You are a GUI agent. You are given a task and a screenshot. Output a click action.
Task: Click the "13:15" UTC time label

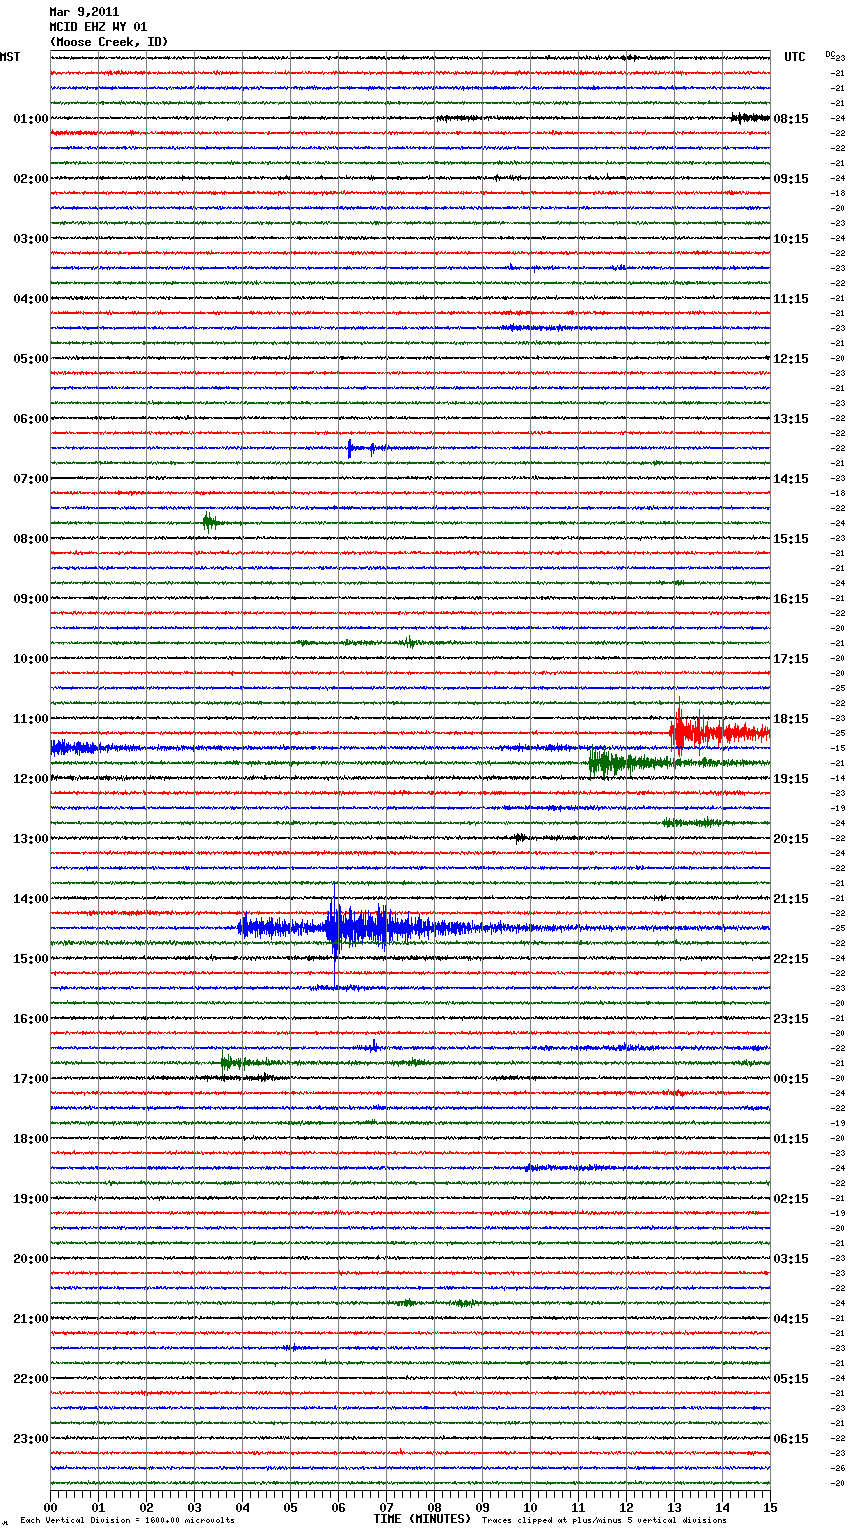(x=791, y=419)
